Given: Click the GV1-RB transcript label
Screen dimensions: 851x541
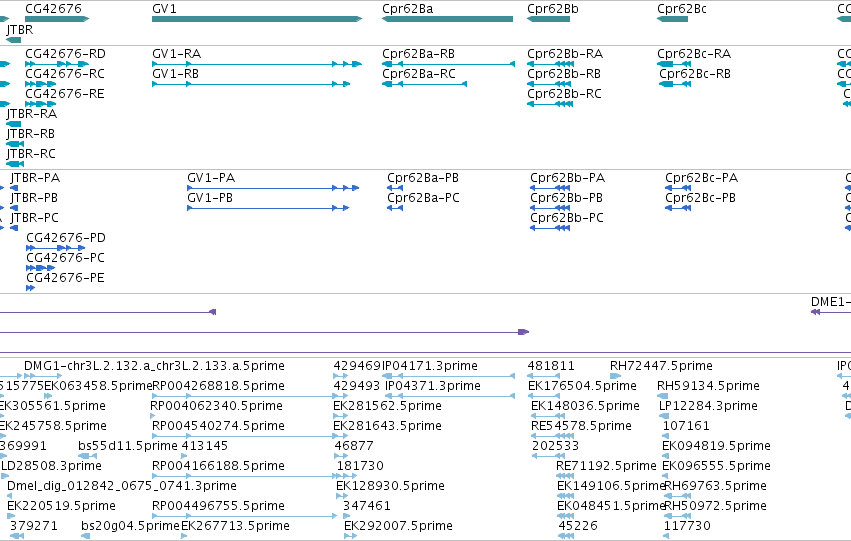Looking at the screenshot, I should point(175,73).
